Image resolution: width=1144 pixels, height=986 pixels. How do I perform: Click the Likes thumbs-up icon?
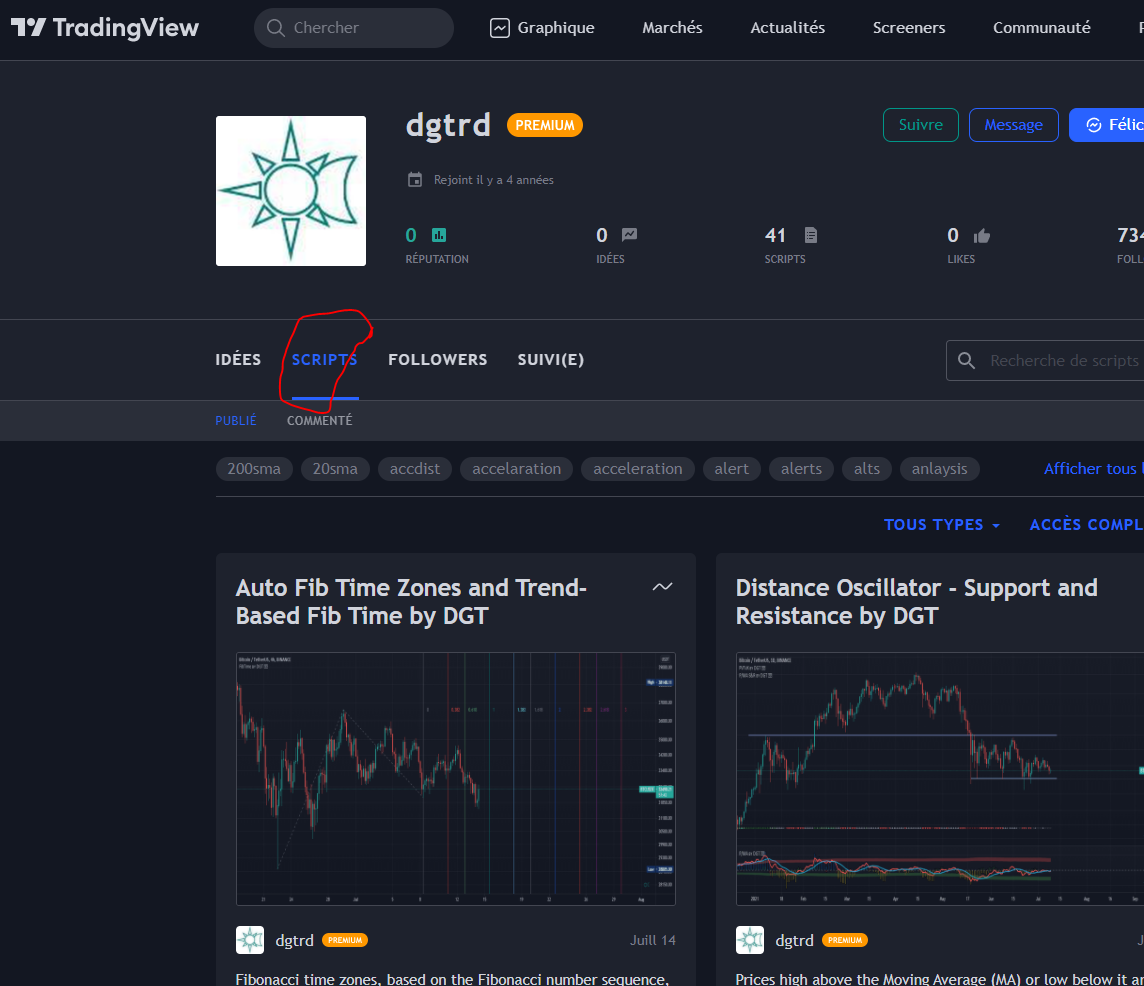click(x=981, y=234)
